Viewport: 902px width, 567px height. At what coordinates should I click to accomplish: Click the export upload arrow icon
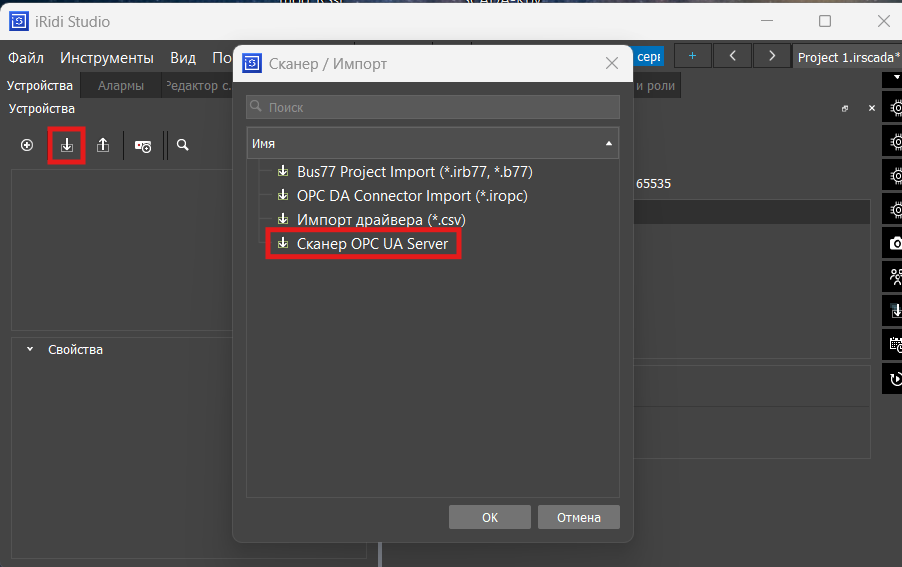(x=103, y=145)
